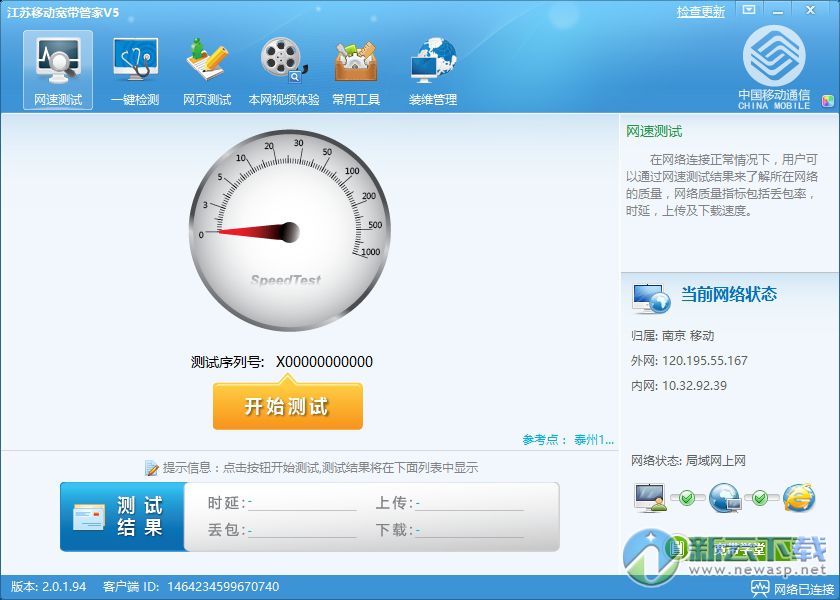Click the 当前网络状态 monitor globe icon

click(651, 298)
